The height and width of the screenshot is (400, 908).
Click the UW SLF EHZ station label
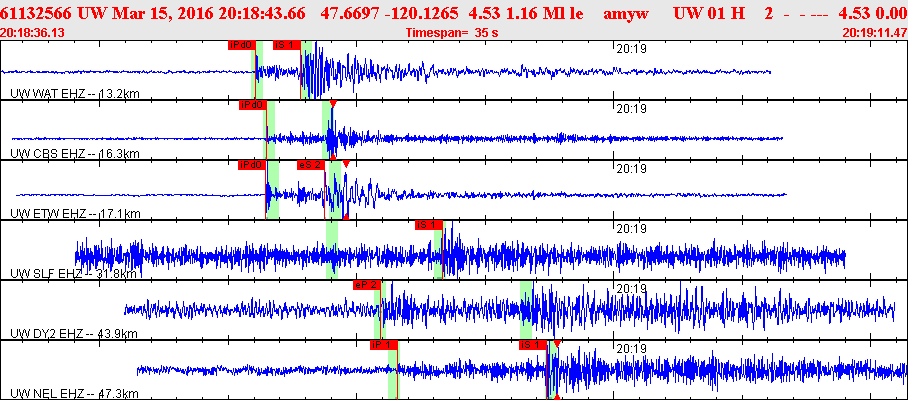click(x=68, y=274)
